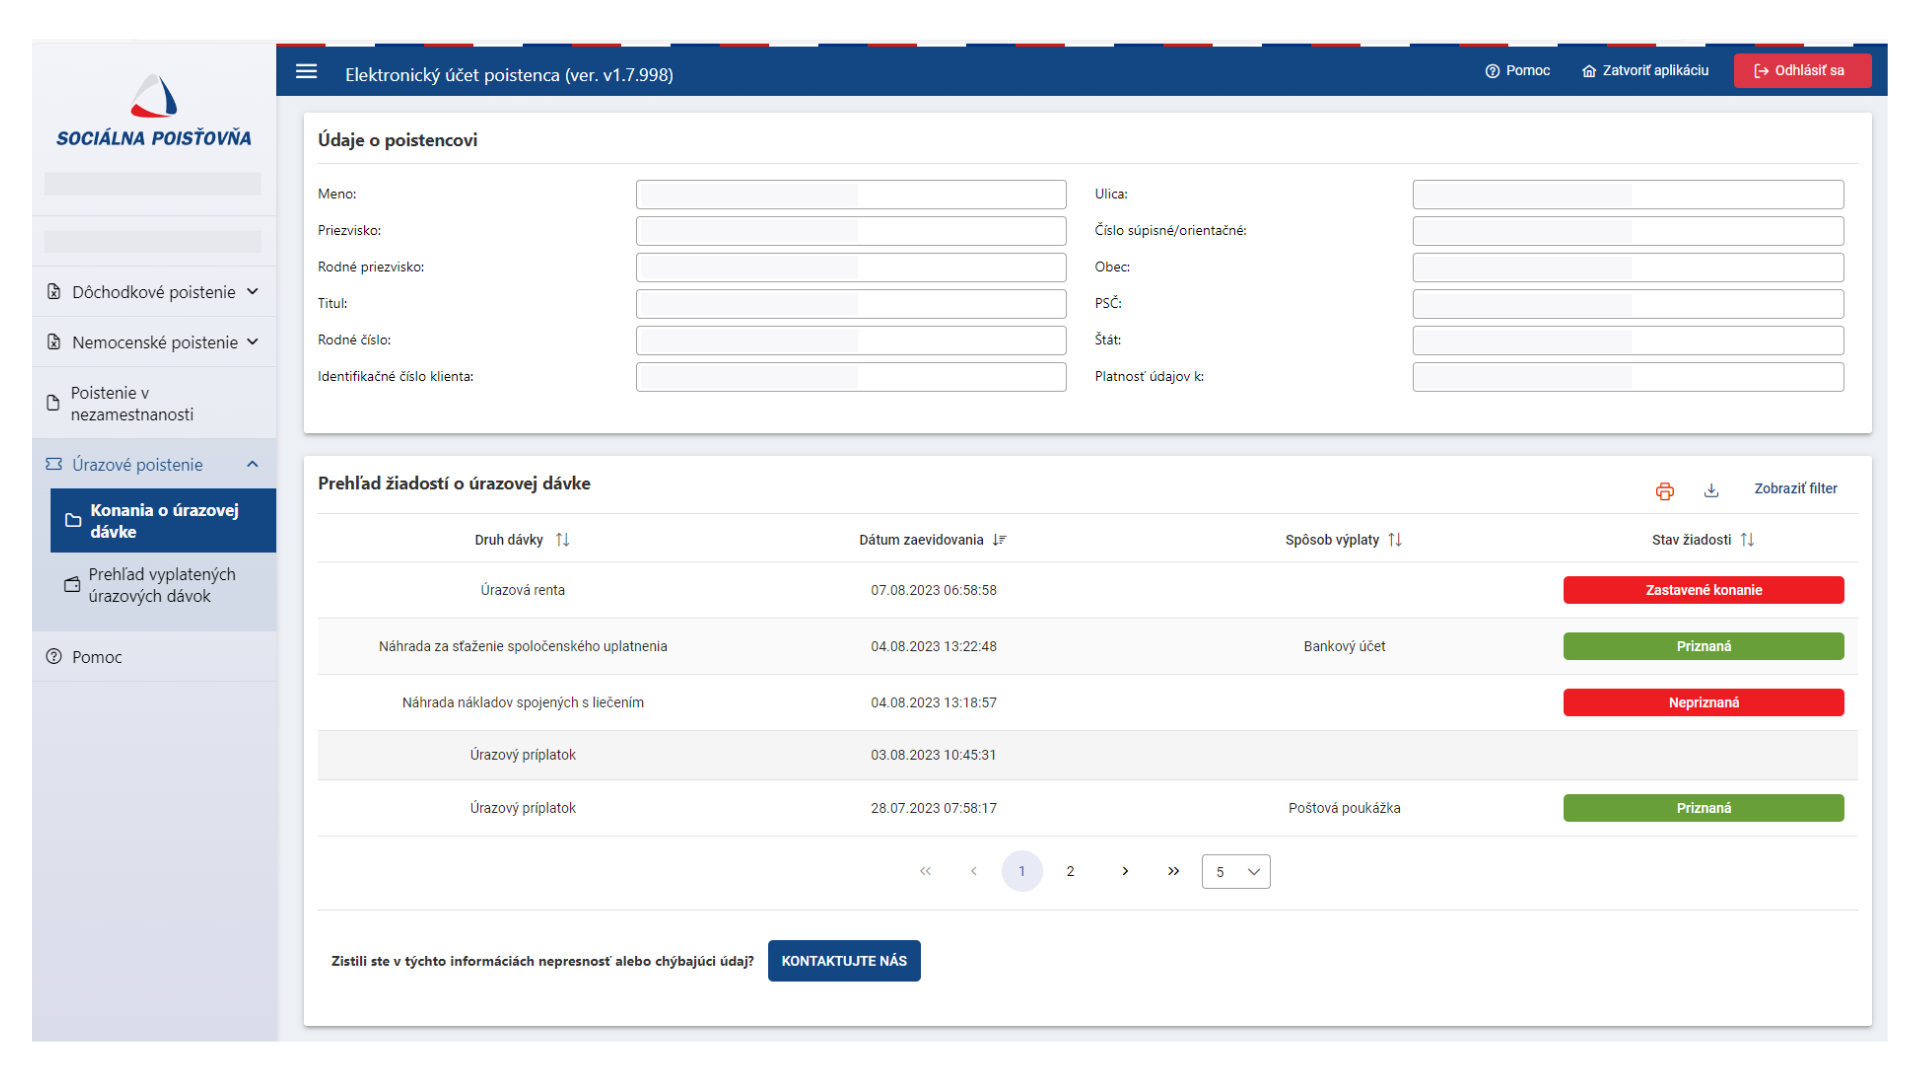Click the Titul input field

(851, 304)
